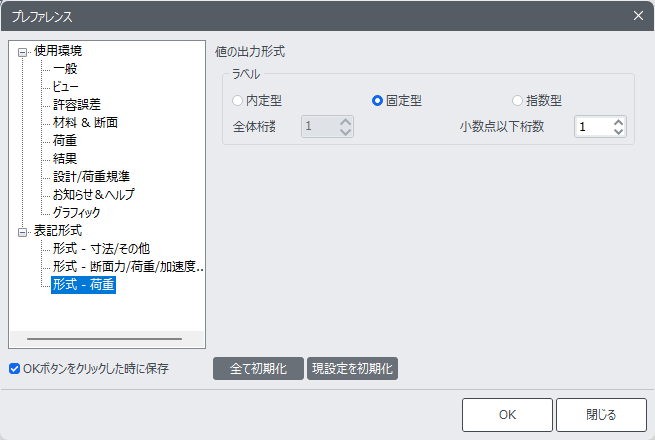Viewport: 655px width, 440px height.
Task: Select the ビュー tree item
Action: [x=66, y=86]
